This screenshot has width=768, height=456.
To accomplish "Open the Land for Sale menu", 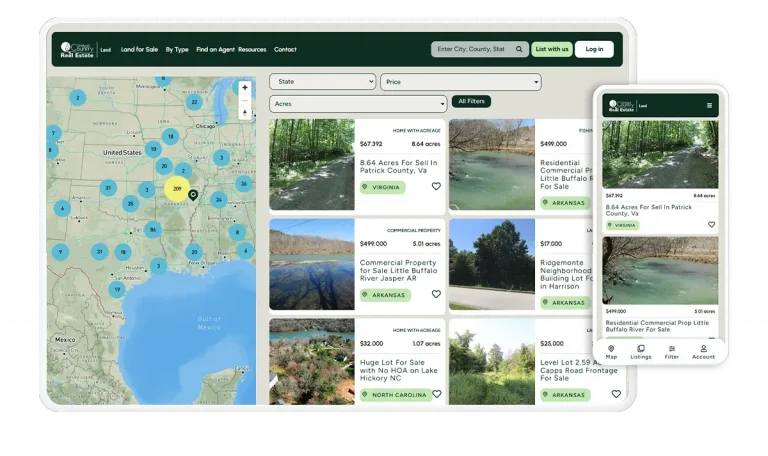I will click(139, 49).
